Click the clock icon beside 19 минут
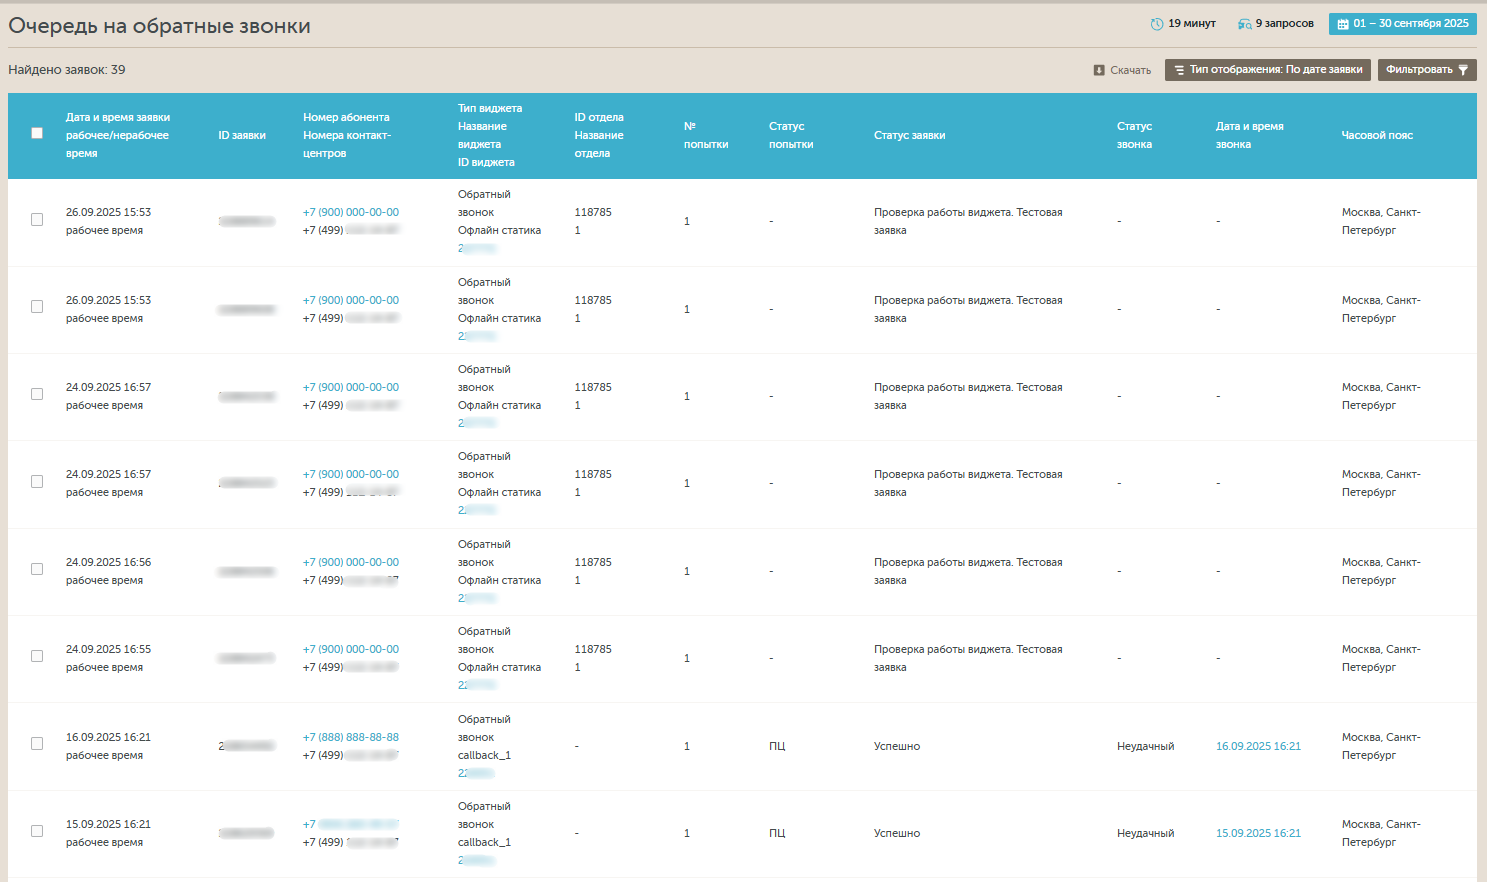This screenshot has width=1487, height=882. click(1157, 24)
